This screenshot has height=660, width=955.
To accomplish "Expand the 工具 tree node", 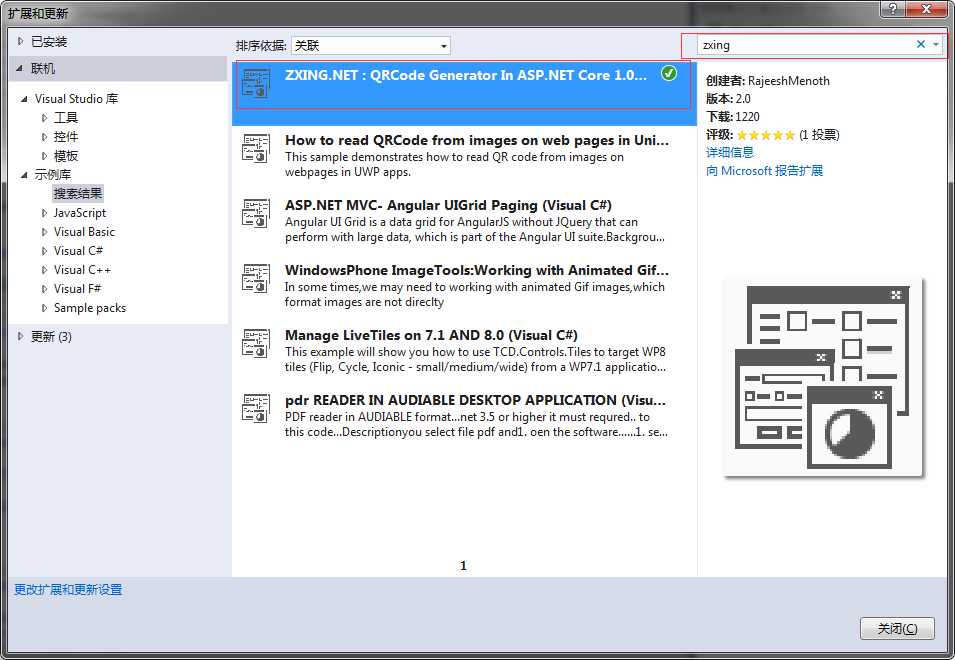I will [x=44, y=118].
